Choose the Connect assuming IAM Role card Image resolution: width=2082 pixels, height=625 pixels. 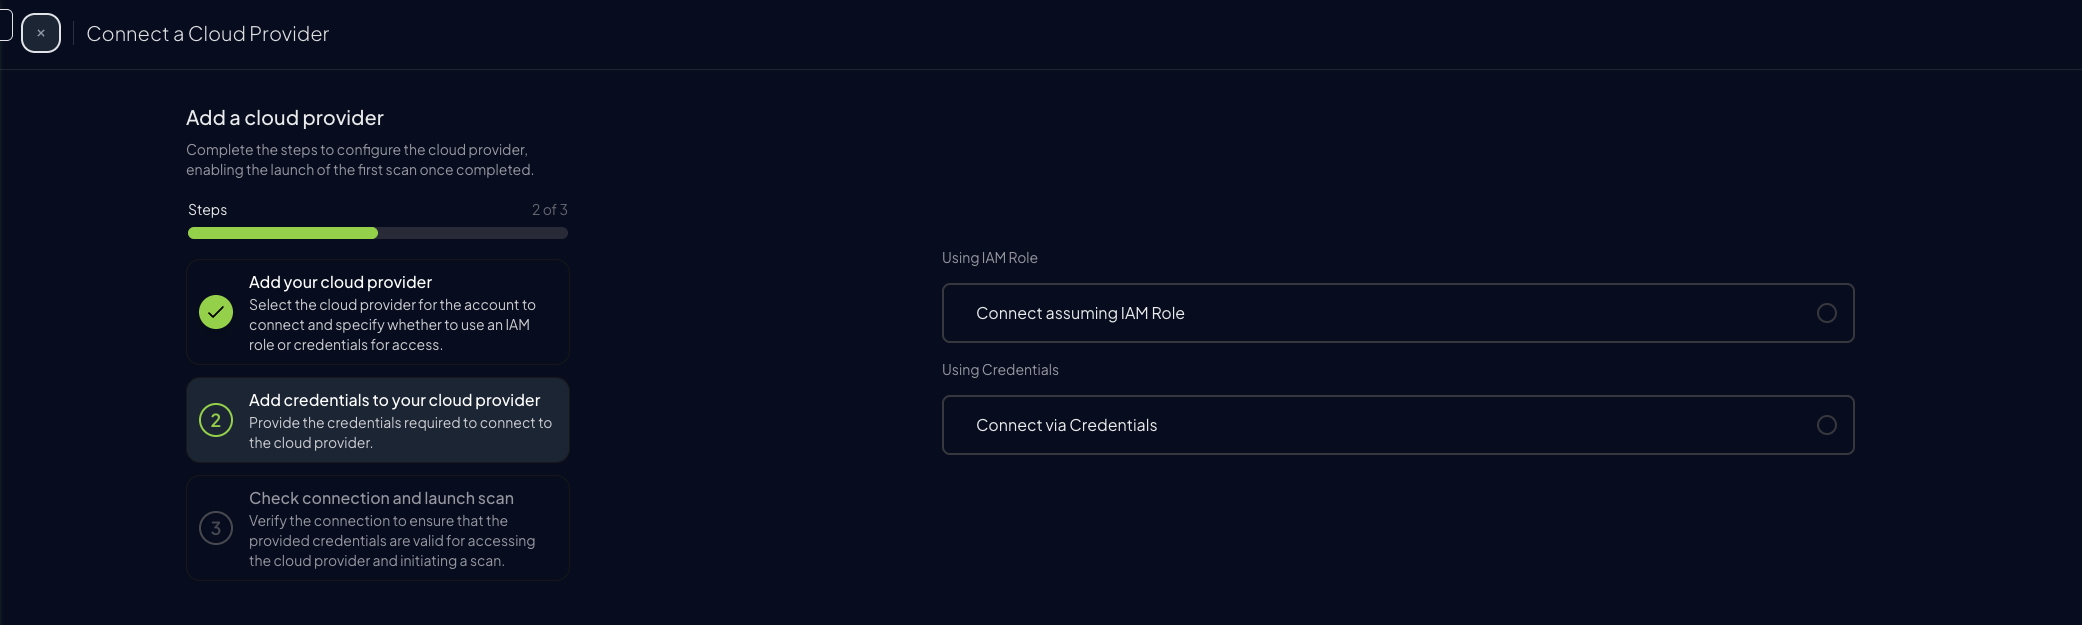(x=1398, y=312)
